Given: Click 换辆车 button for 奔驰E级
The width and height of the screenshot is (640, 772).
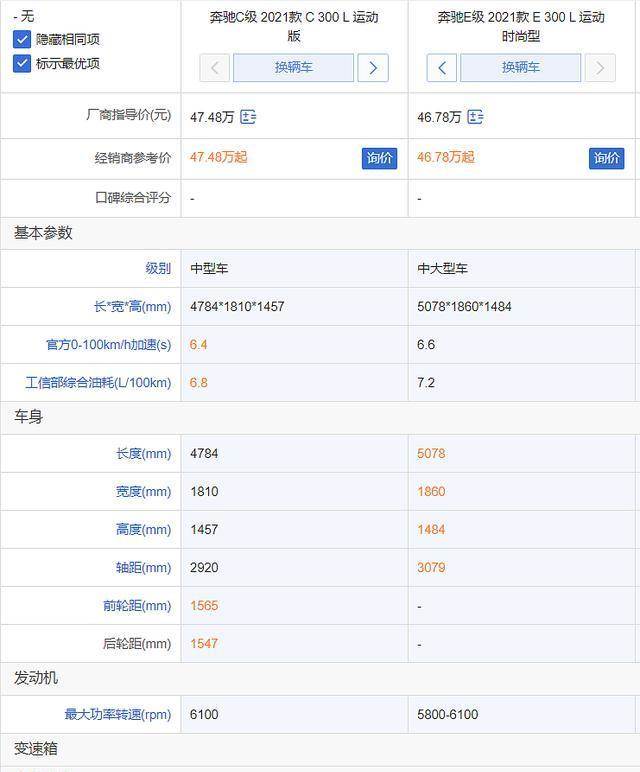Looking at the screenshot, I should pyautogui.click(x=520, y=68).
